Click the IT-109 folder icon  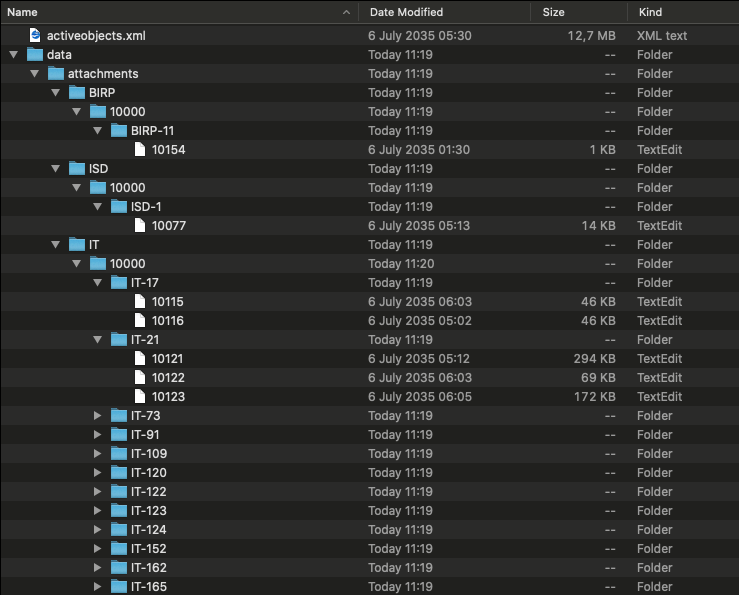click(119, 454)
